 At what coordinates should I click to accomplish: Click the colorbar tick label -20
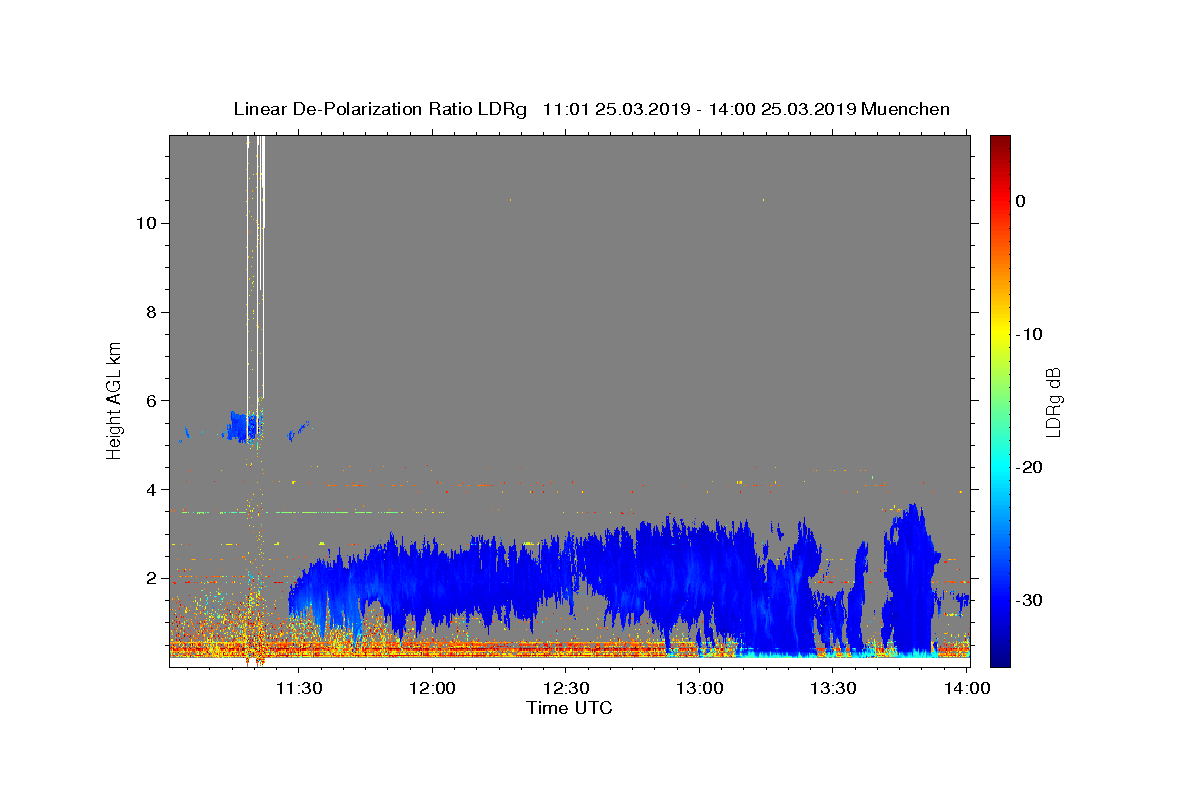1030,467
